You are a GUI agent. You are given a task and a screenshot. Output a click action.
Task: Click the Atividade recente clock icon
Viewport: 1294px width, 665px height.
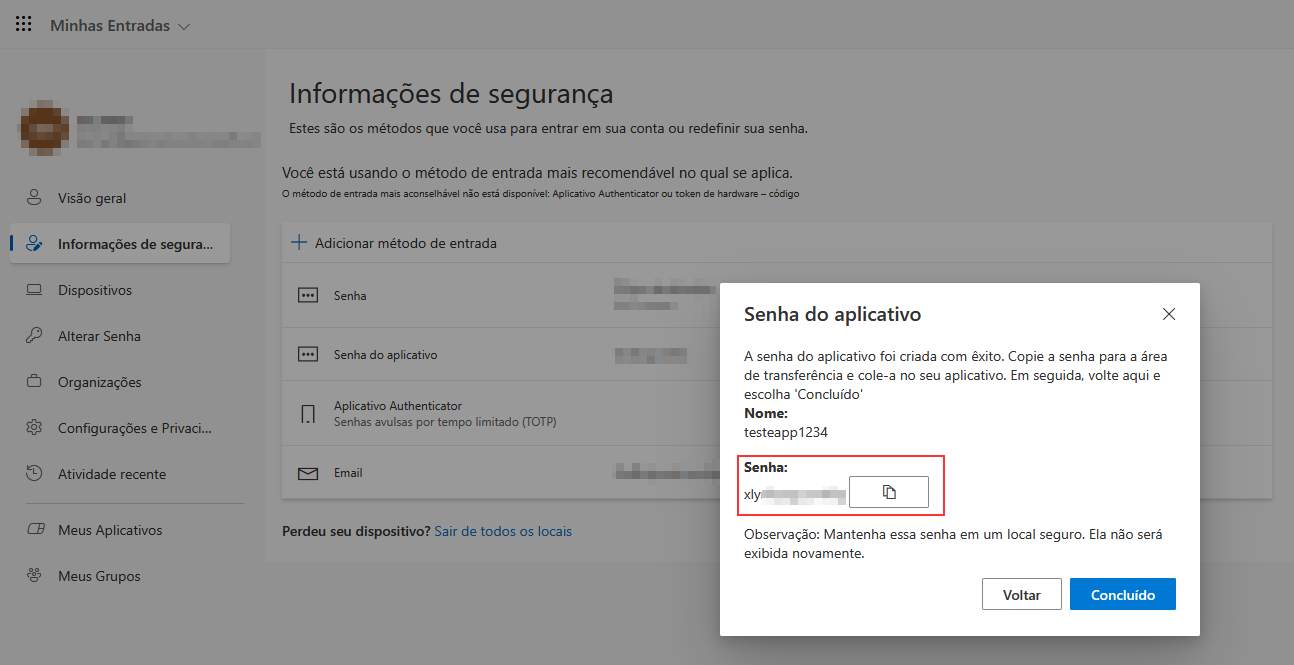tap(34, 474)
